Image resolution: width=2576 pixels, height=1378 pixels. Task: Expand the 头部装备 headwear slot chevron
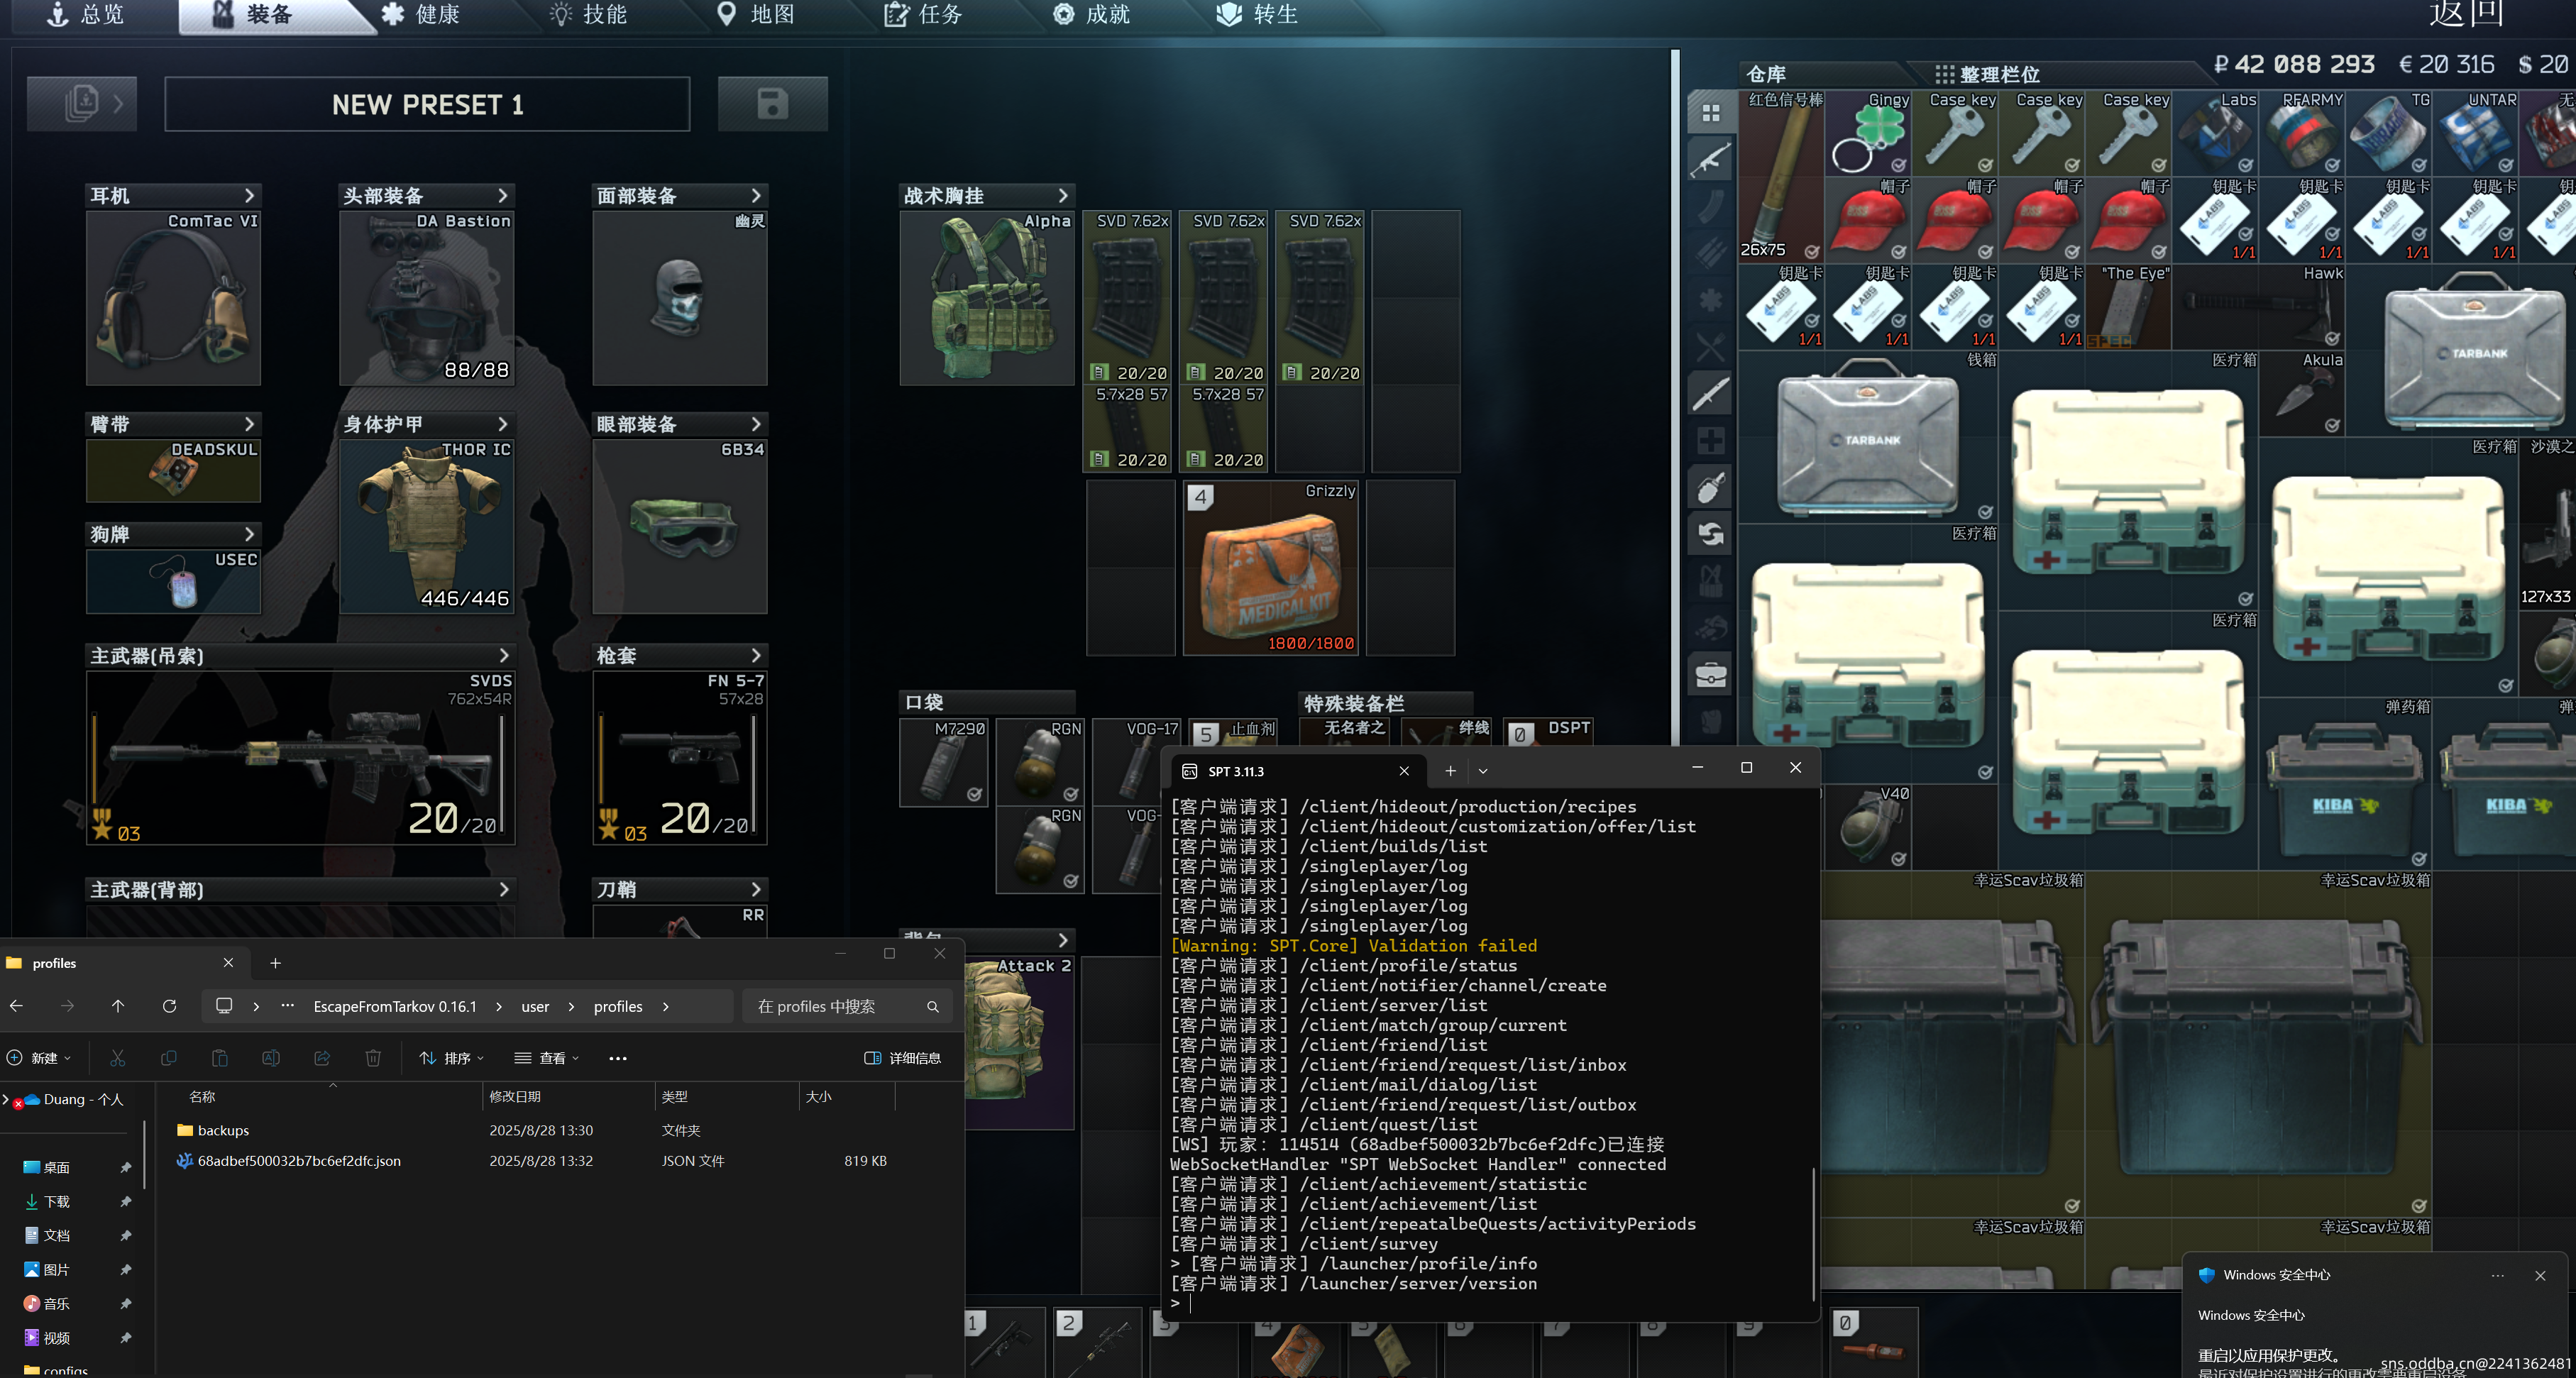pos(503,195)
